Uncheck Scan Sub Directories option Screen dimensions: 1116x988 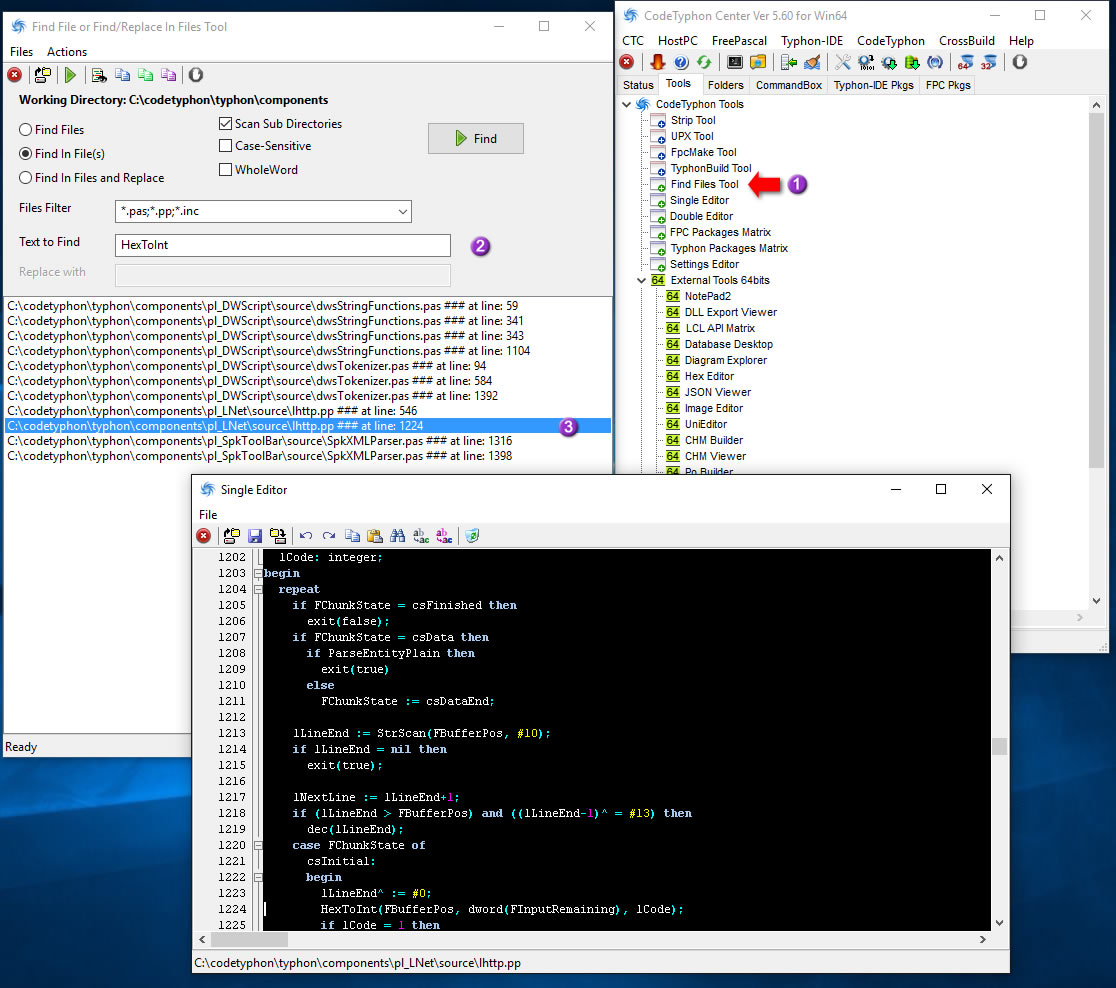(x=226, y=124)
